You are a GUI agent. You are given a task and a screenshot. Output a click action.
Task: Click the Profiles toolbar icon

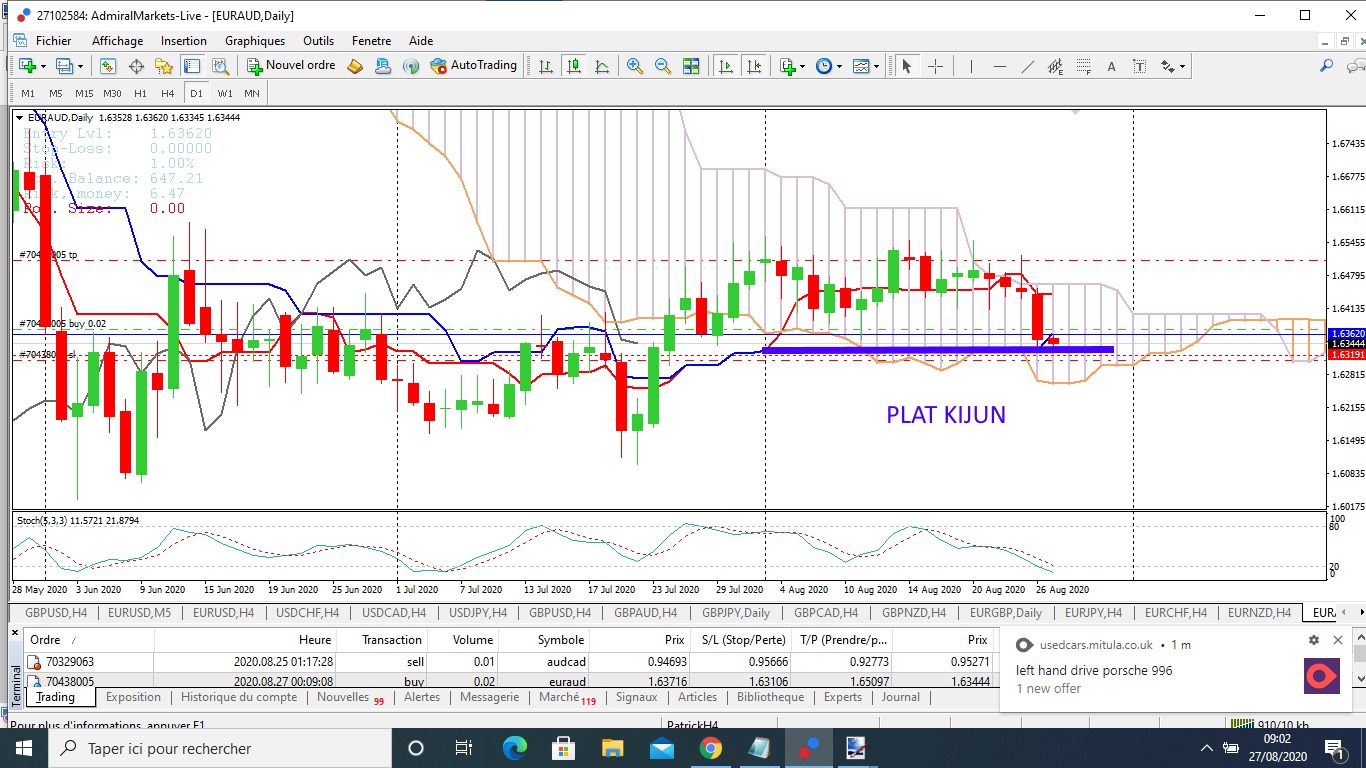[x=64, y=66]
